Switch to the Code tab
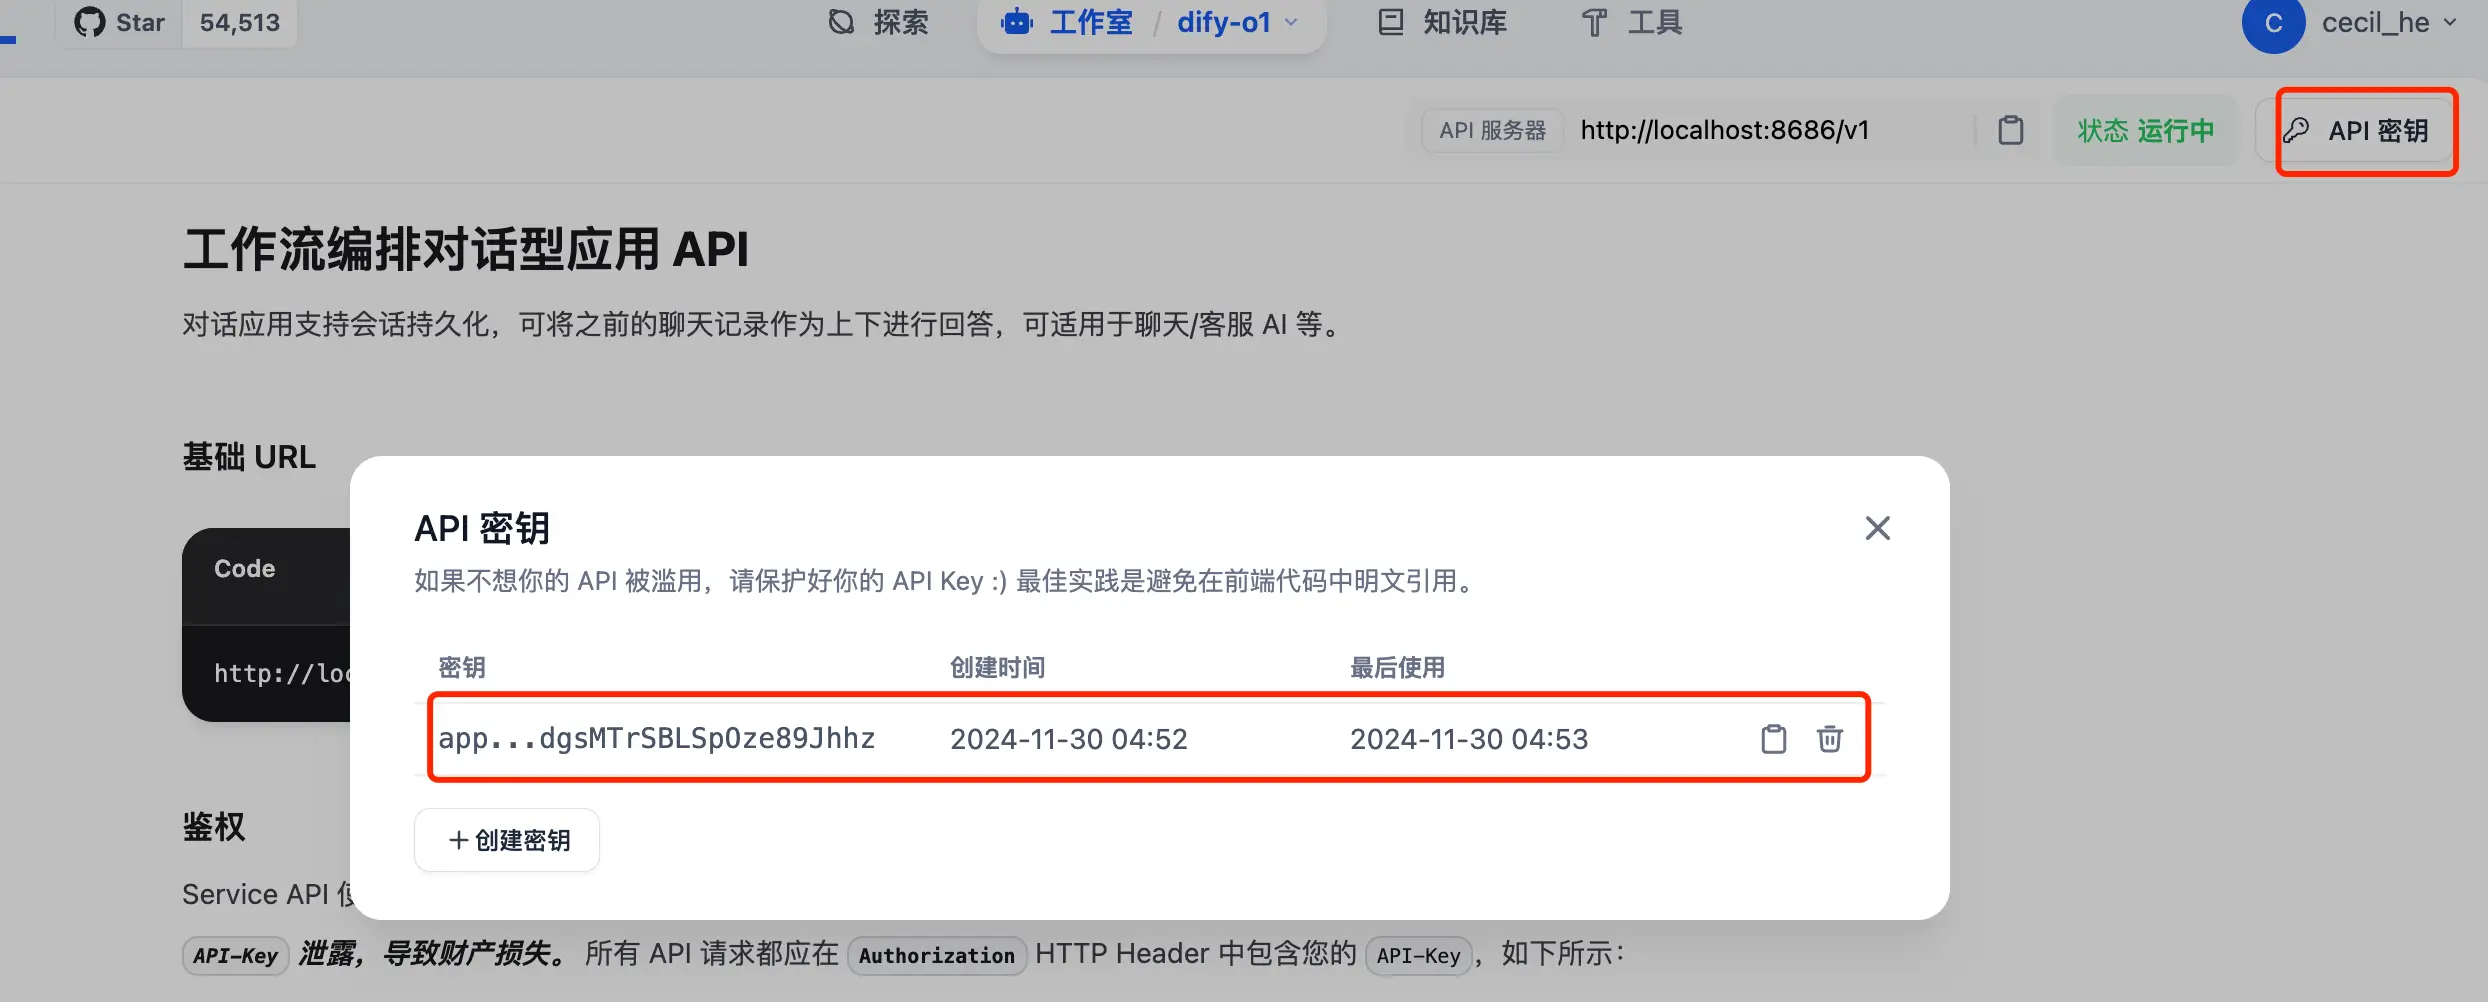 (244, 568)
